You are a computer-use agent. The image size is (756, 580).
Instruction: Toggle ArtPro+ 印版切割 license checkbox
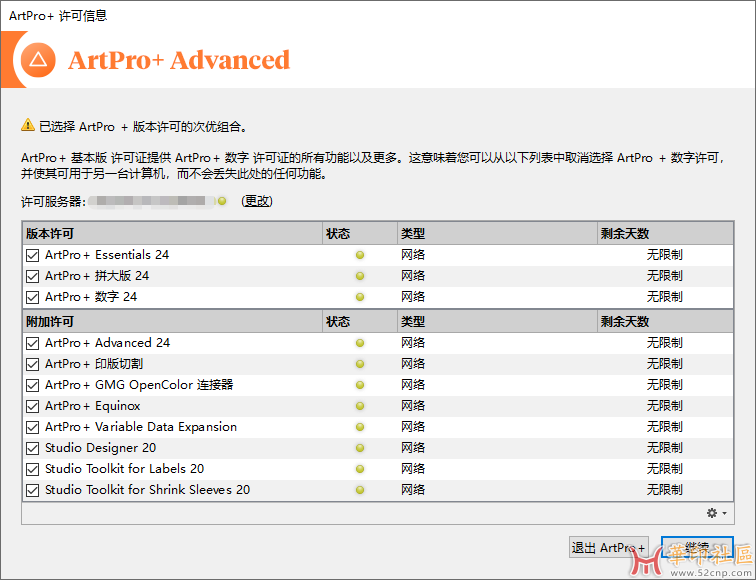point(33,364)
